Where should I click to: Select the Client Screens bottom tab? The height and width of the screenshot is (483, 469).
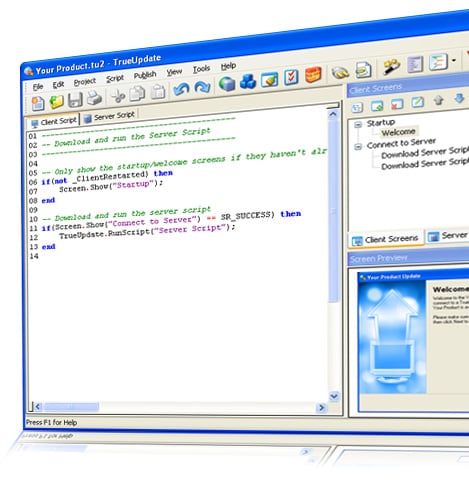click(x=386, y=239)
